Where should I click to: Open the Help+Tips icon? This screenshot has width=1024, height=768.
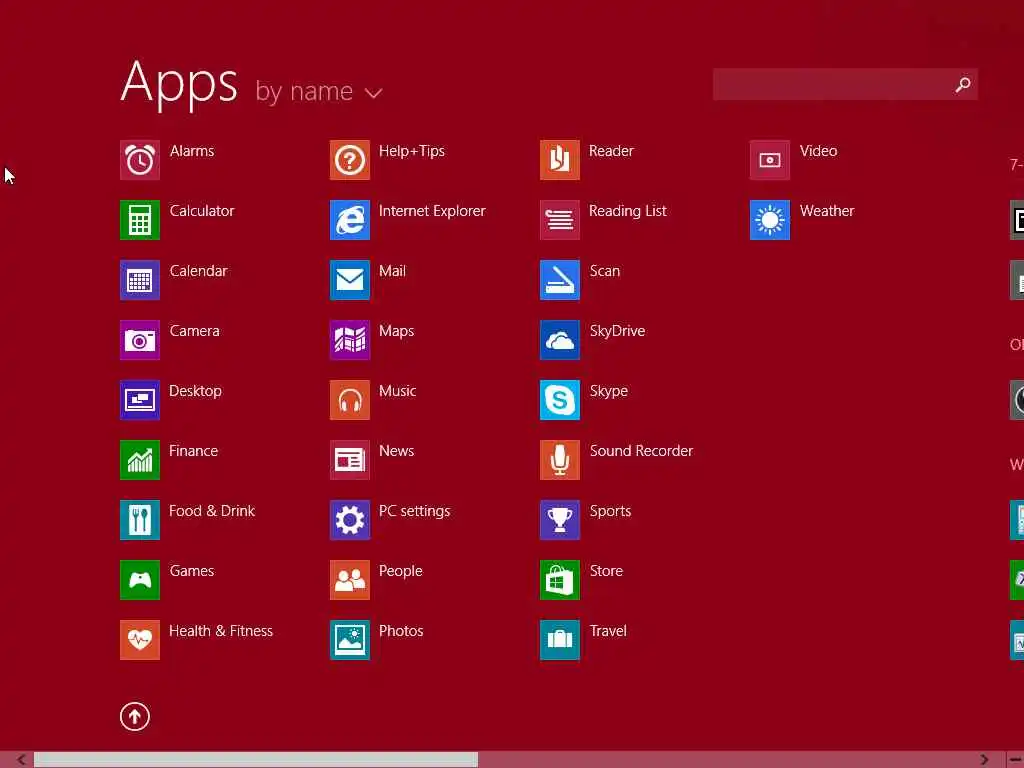pyautogui.click(x=350, y=160)
